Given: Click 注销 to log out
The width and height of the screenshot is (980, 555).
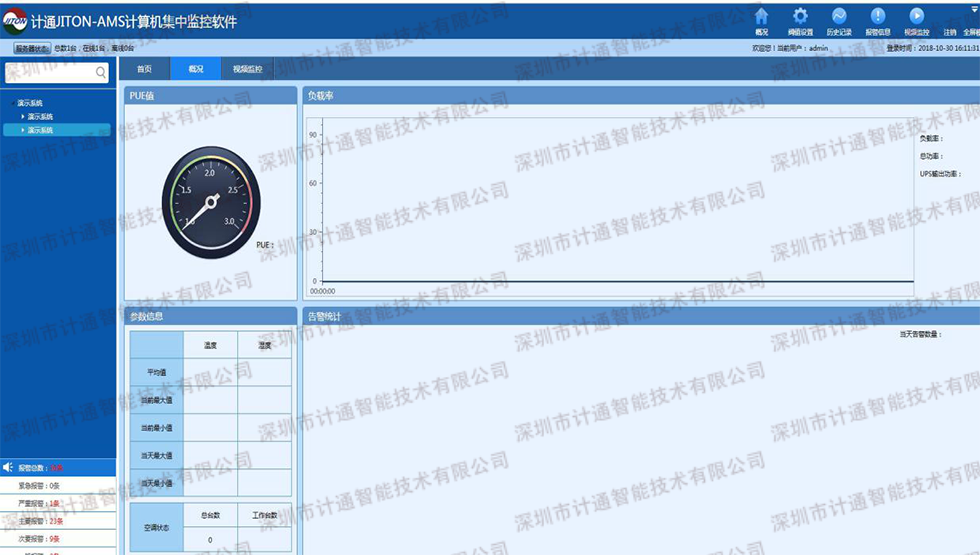Looking at the screenshot, I should tap(950, 32).
